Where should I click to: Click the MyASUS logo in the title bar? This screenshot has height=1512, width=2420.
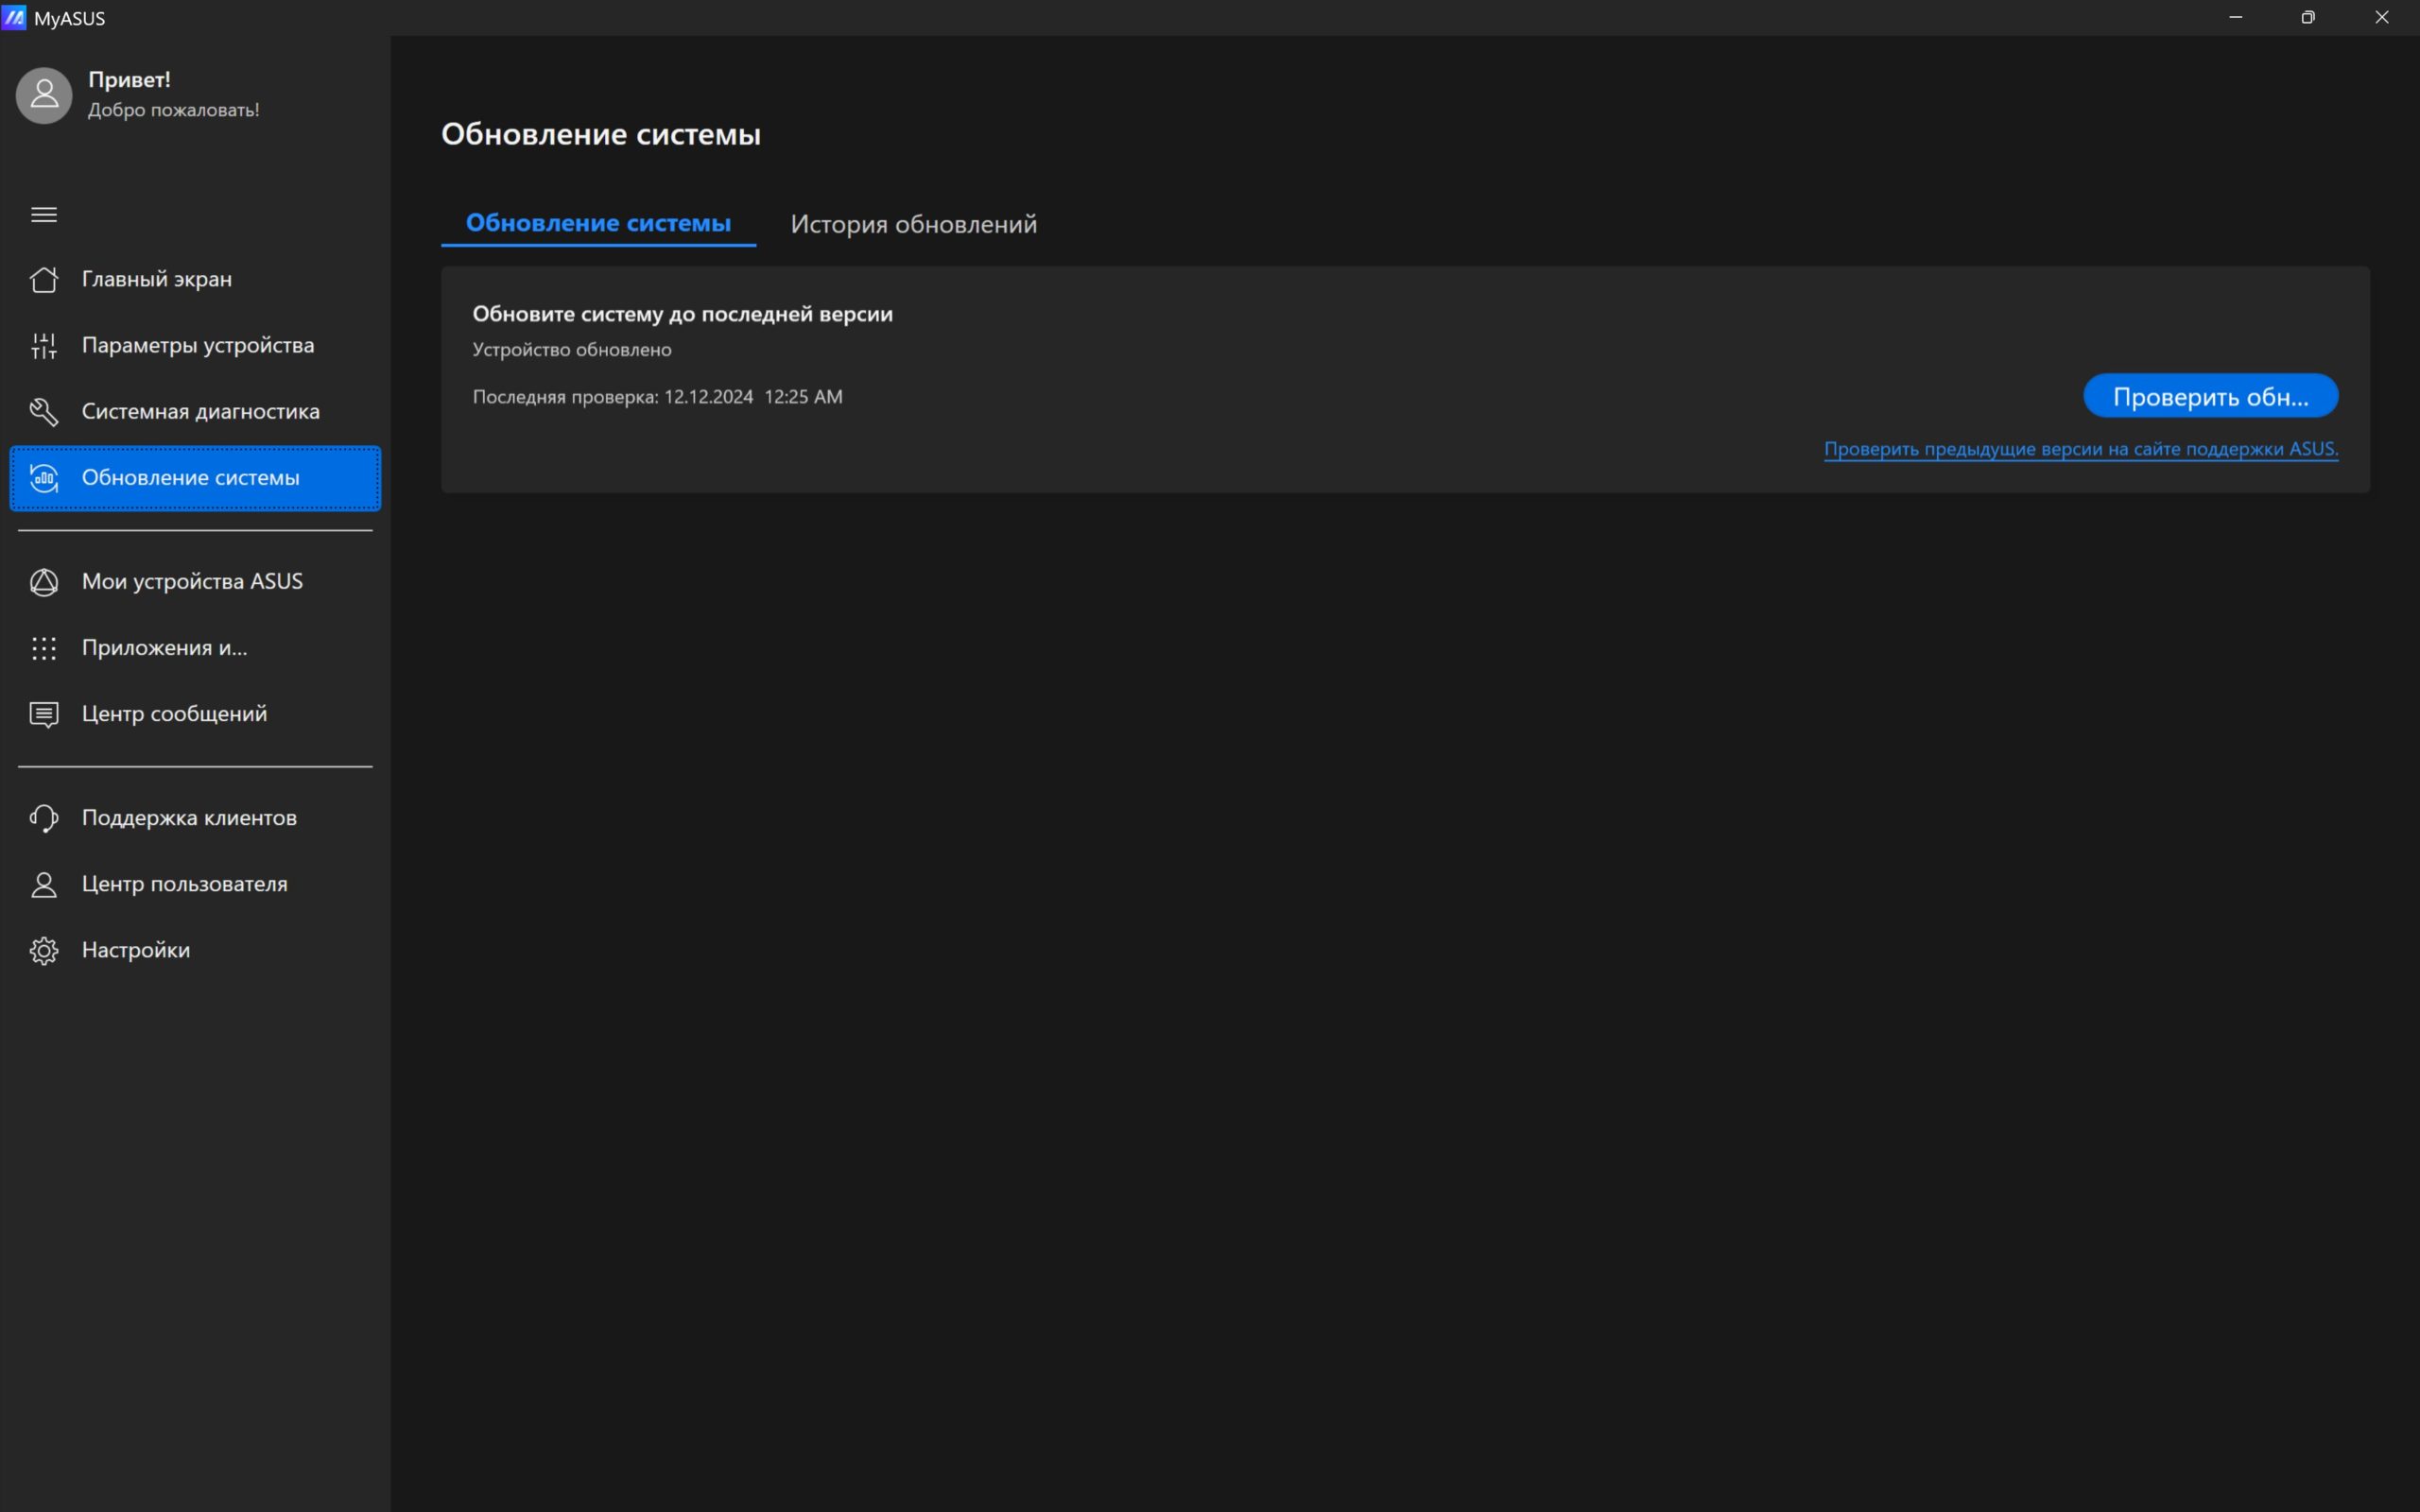(x=14, y=18)
